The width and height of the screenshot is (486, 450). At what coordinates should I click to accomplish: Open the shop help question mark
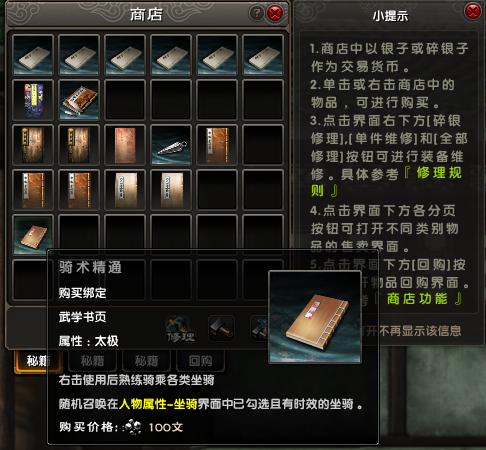(x=256, y=13)
